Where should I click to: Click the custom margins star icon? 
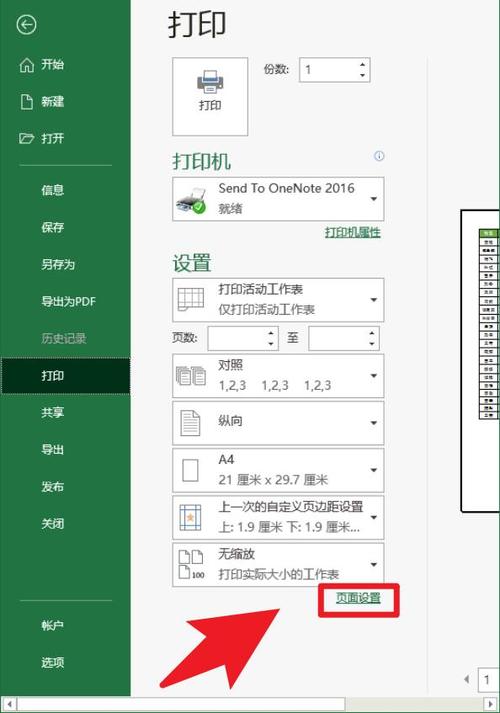pos(190,517)
